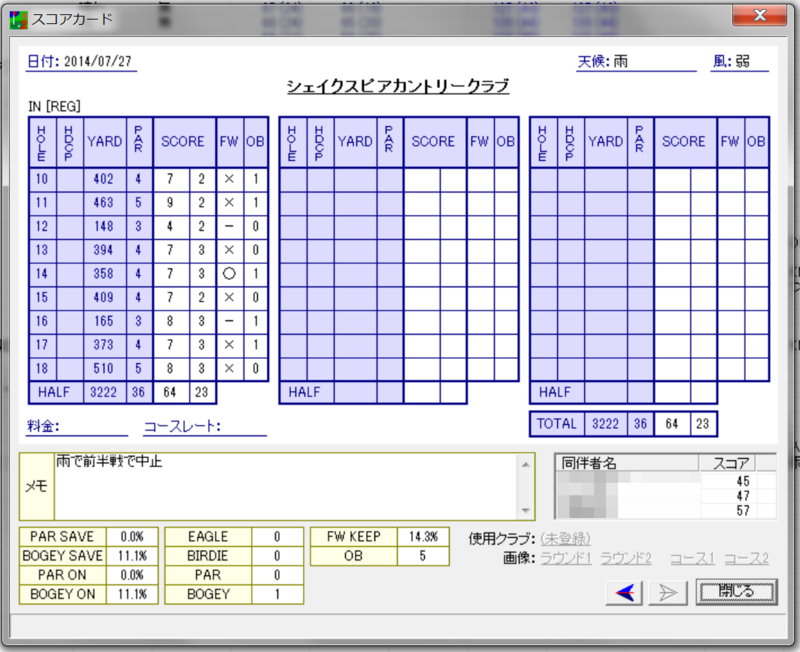This screenshot has height=652, width=800.
Task: Close the スコアカード window
Action: [759, 15]
